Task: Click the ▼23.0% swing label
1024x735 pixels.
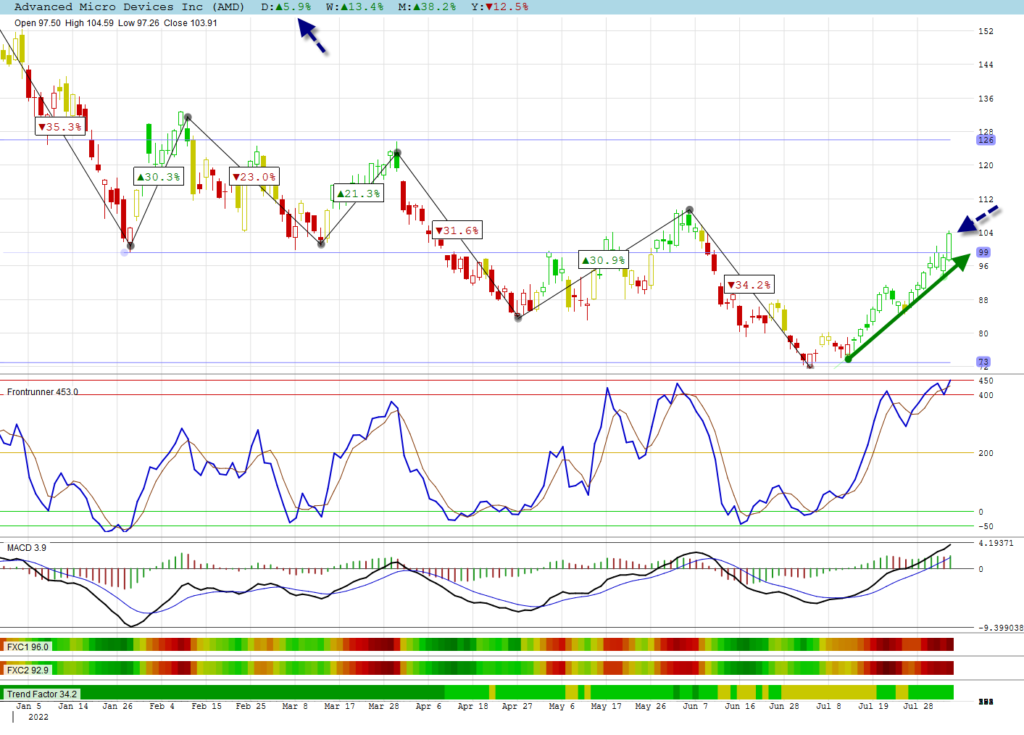Action: point(255,177)
